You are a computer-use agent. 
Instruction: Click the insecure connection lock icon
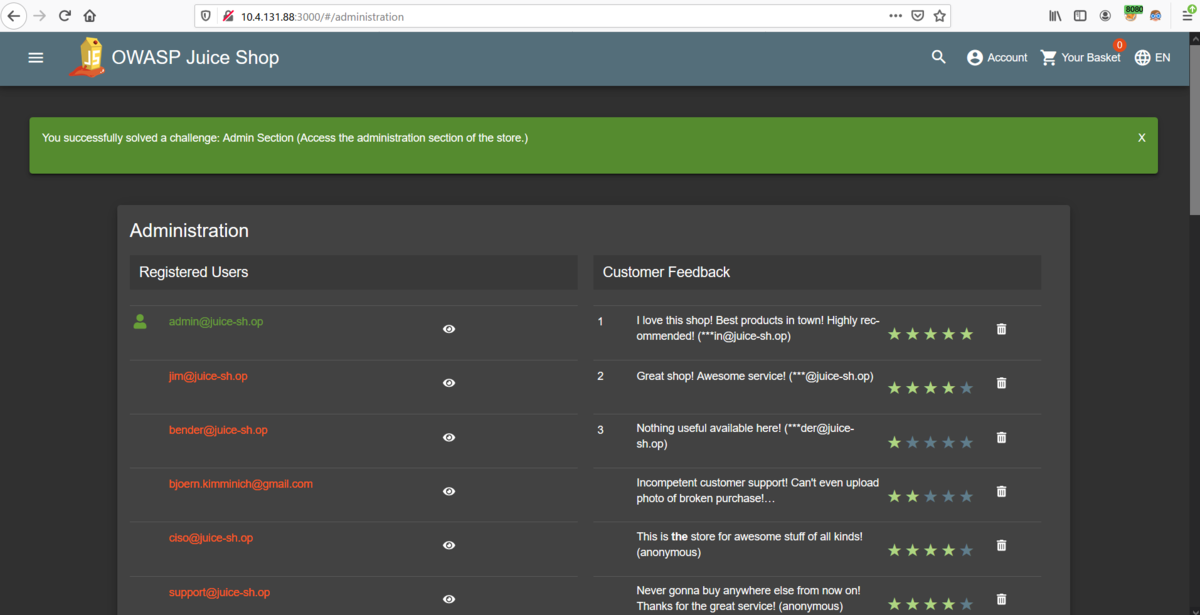228,16
